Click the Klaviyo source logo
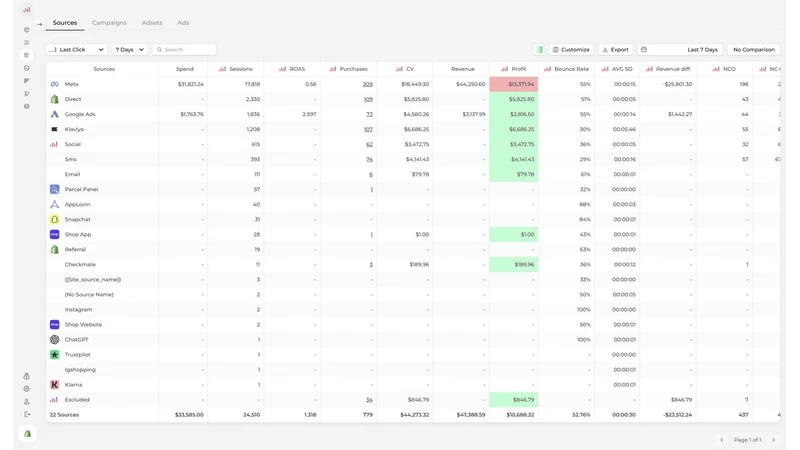Viewport: 800px width, 450px height. click(x=55, y=129)
